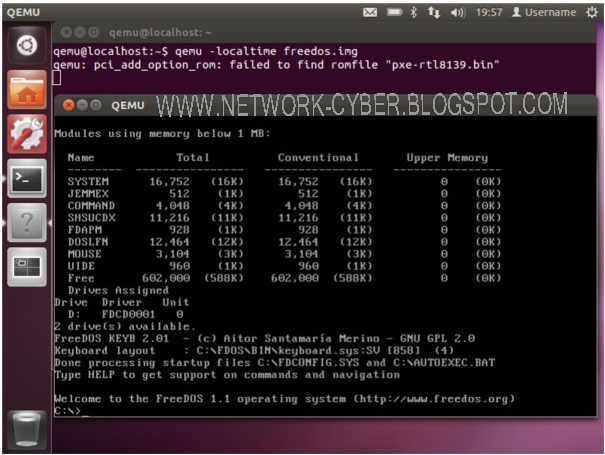Minimize the qemu@localhost terminal window
This screenshot has height=455, width=605.
[80, 32]
